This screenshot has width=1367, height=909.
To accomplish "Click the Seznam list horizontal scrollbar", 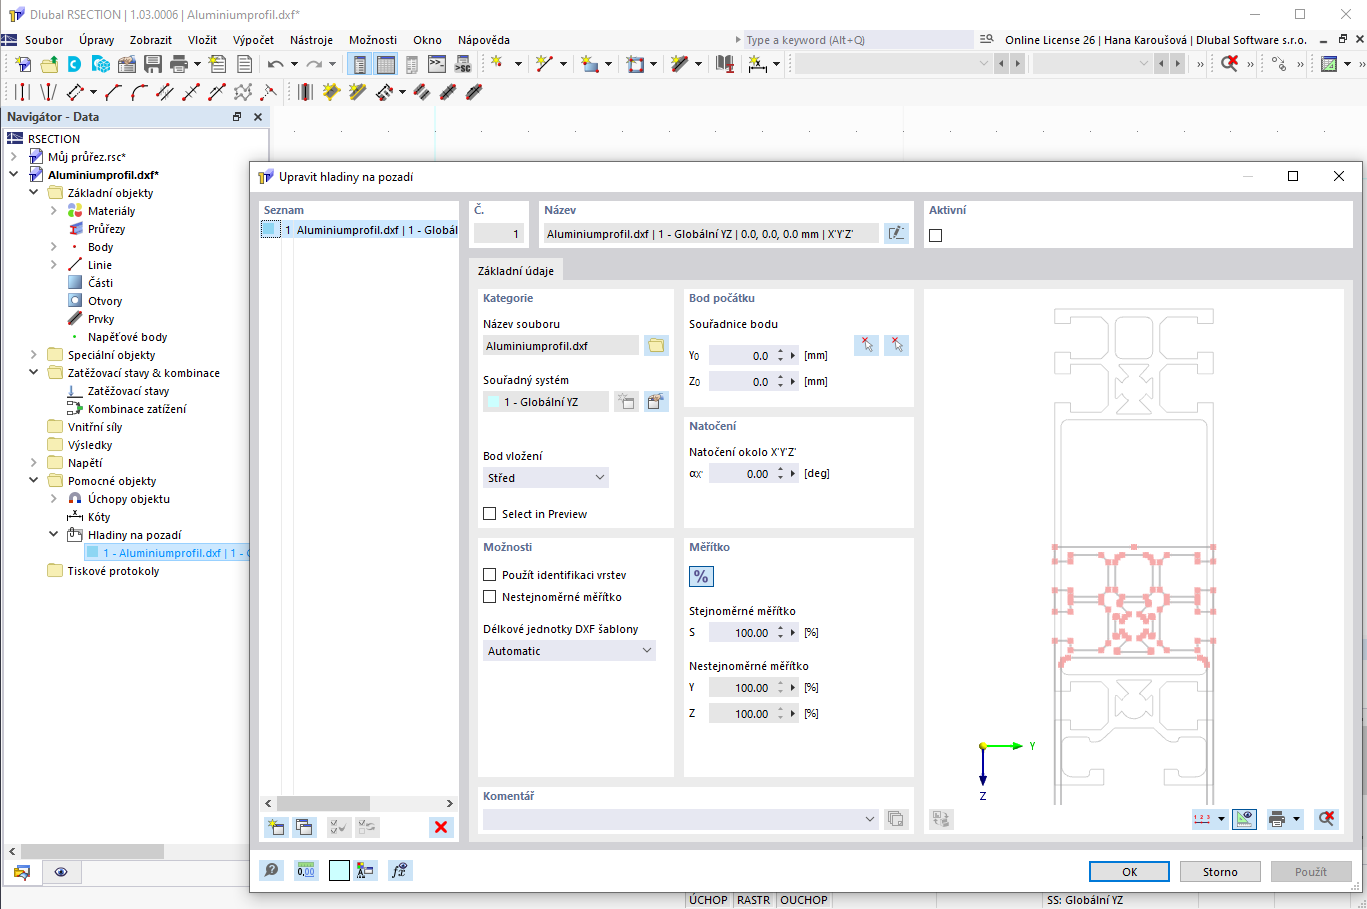I will (x=358, y=803).
